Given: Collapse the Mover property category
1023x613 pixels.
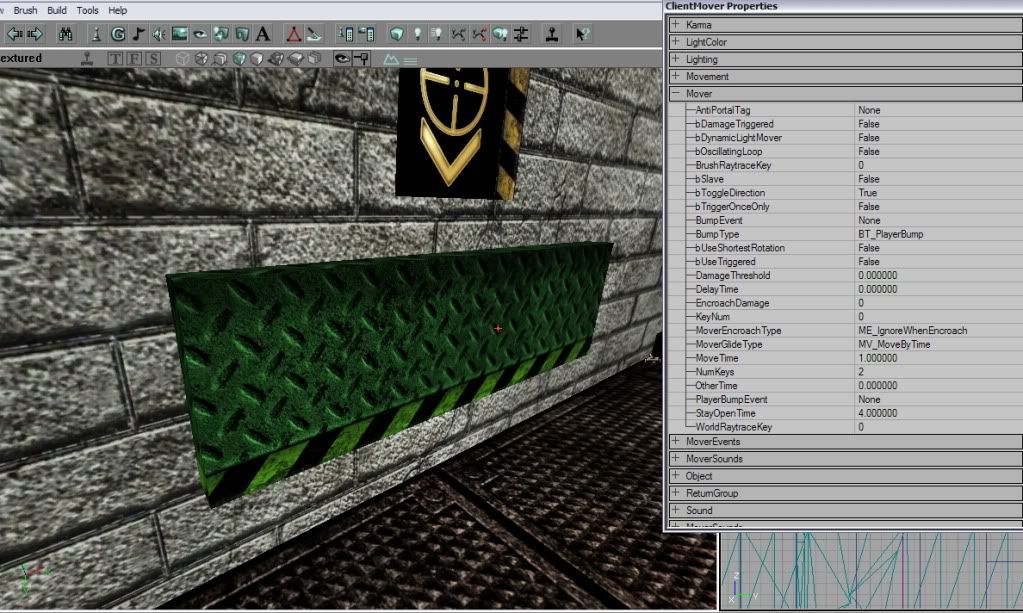Looking at the screenshot, I should [x=676, y=93].
